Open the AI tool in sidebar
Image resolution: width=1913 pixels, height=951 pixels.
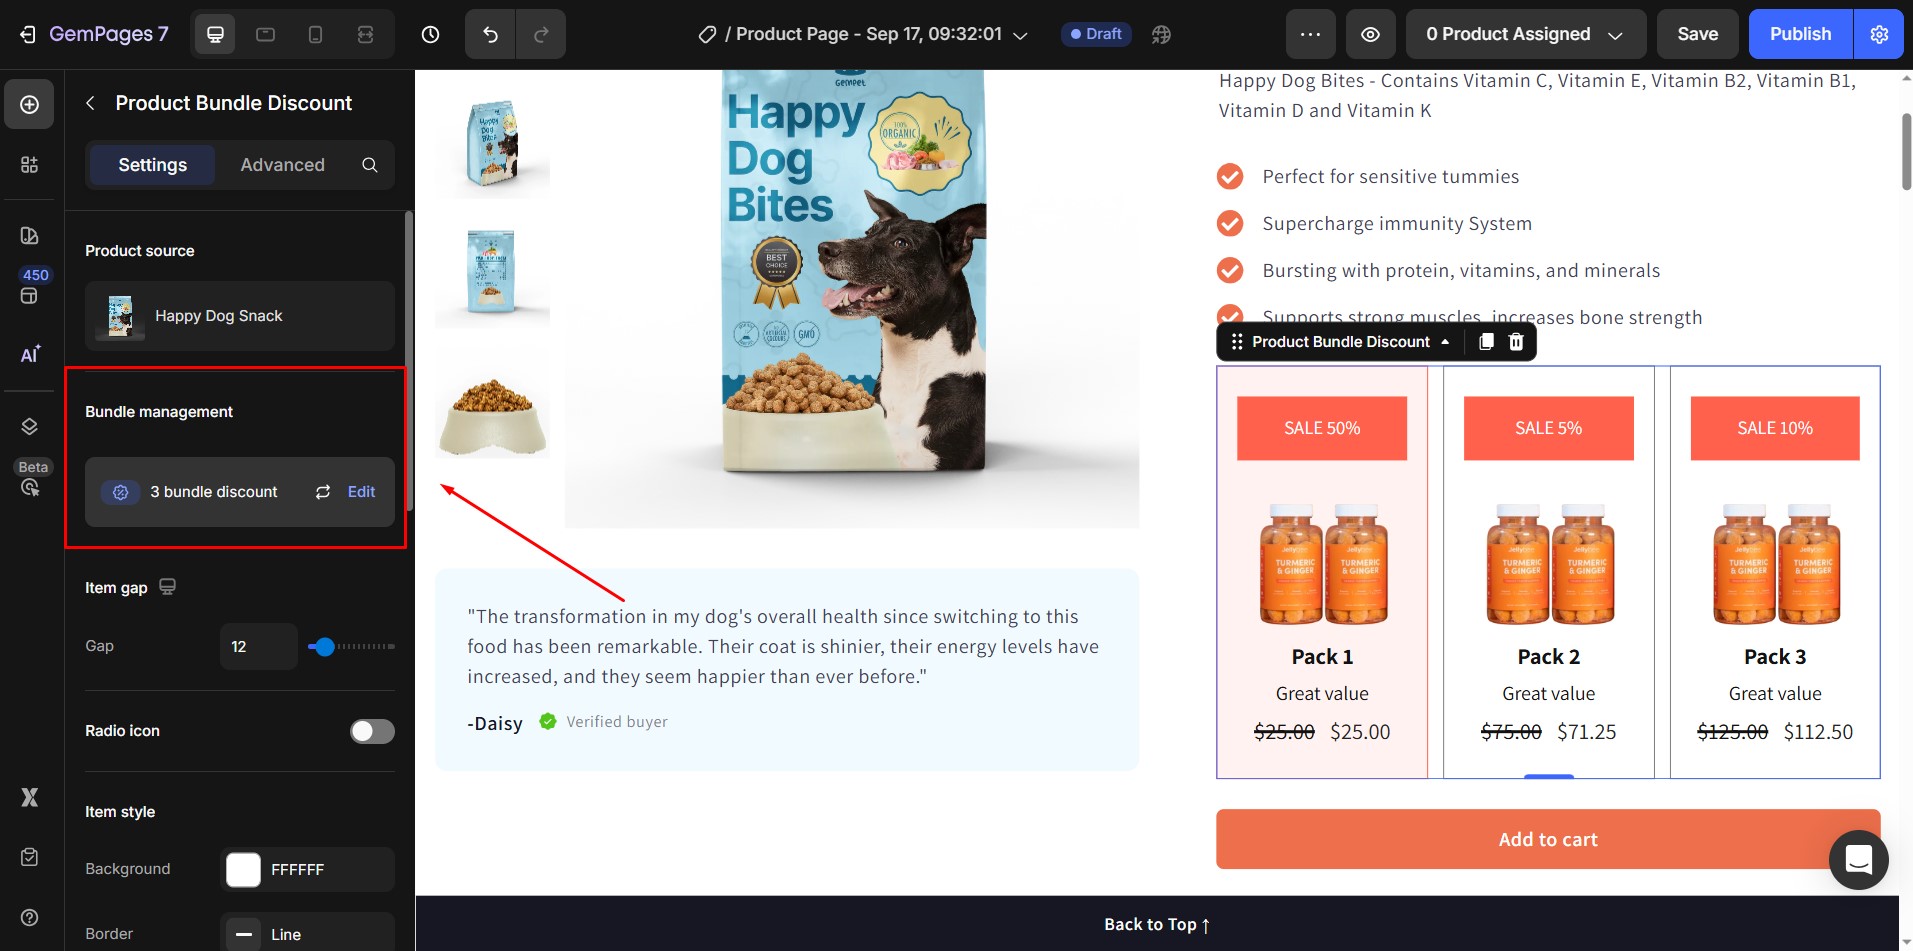click(30, 355)
